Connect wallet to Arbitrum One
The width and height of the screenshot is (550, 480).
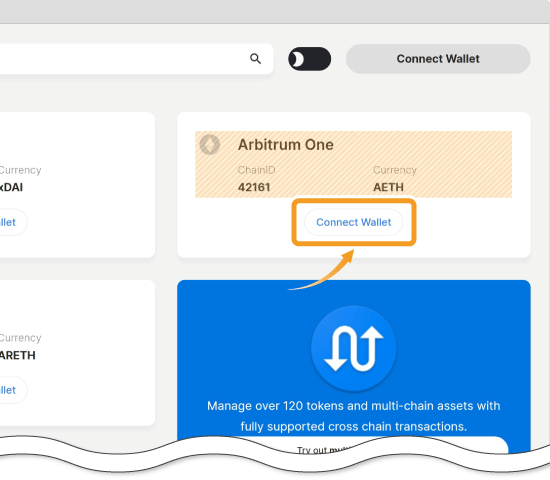353,222
